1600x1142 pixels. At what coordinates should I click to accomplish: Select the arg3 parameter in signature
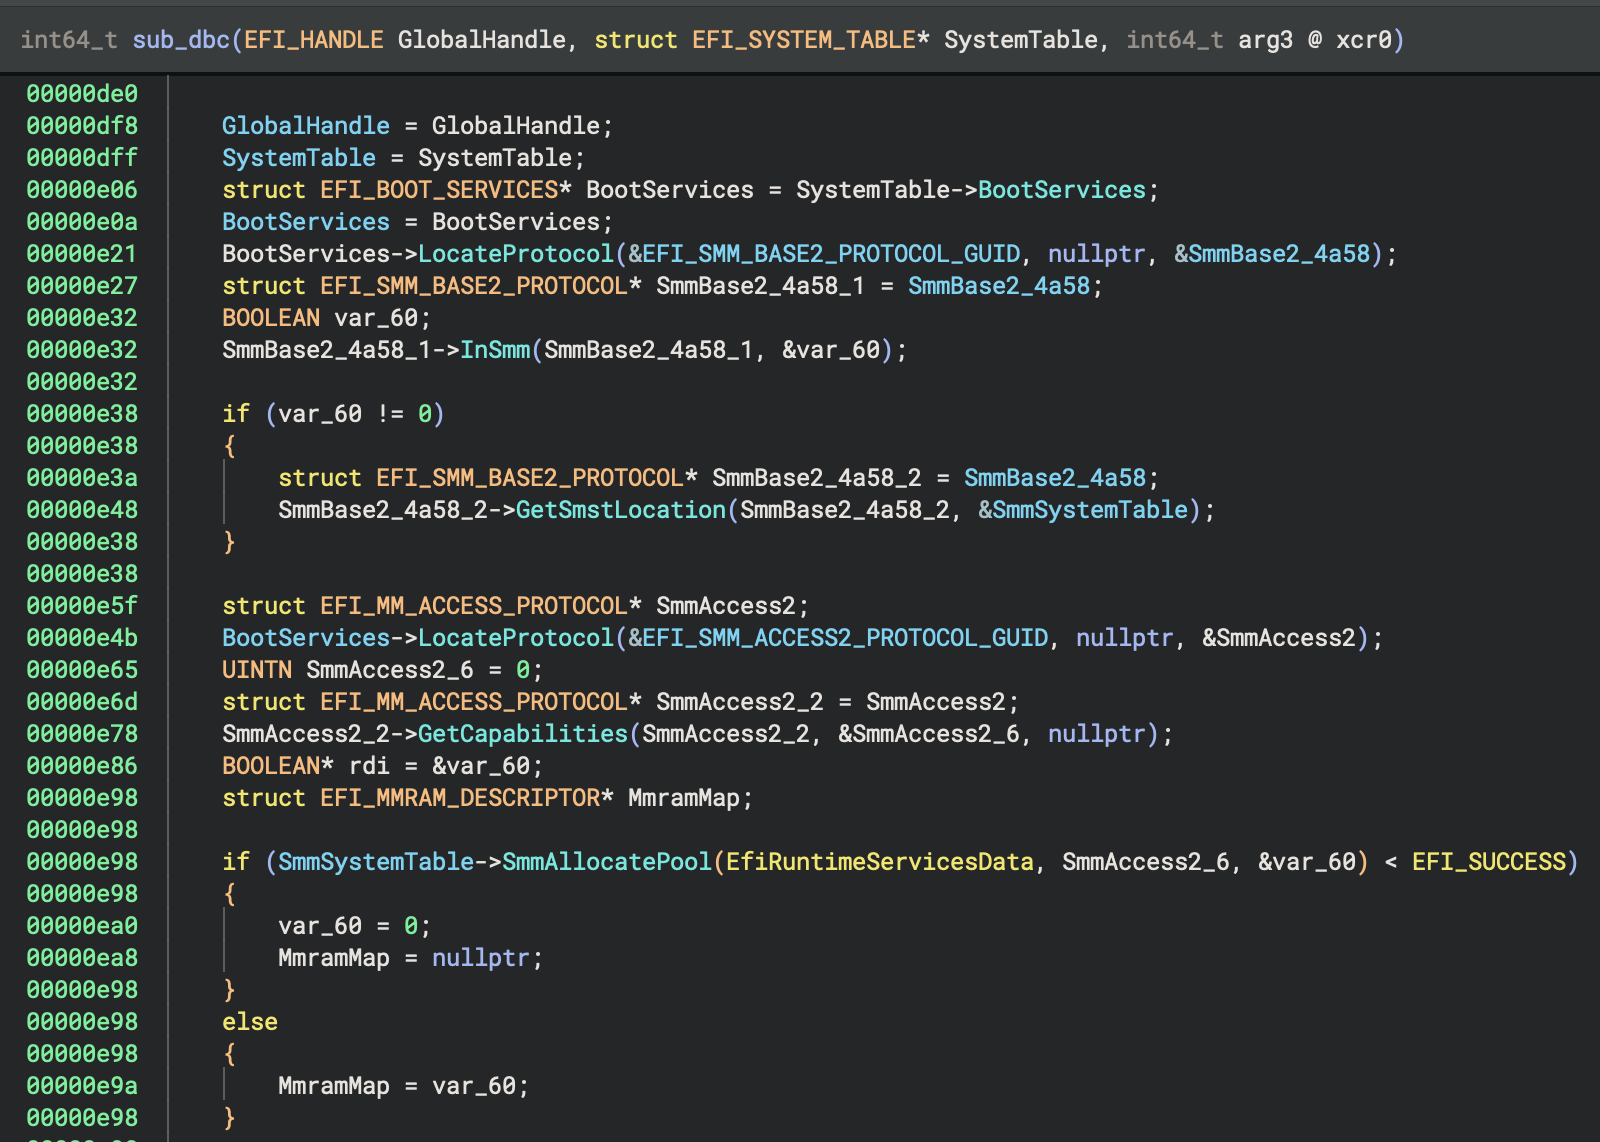coord(1265,40)
